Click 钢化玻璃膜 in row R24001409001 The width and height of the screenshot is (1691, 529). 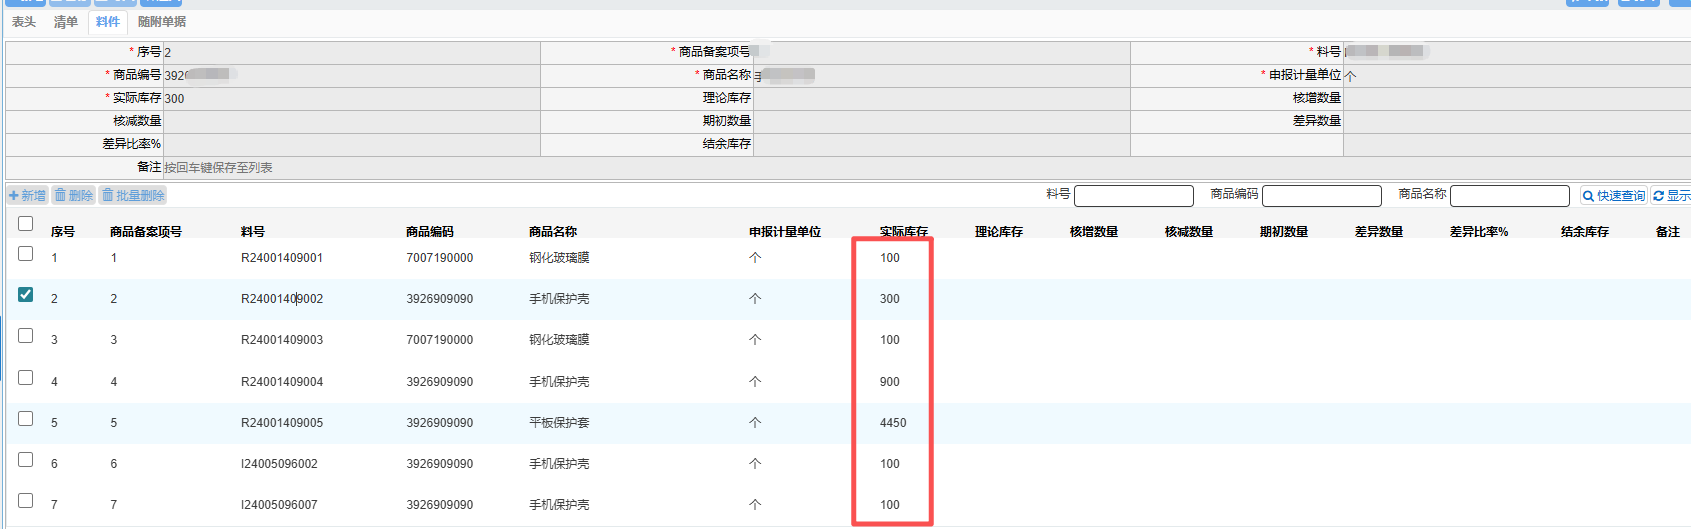559,258
